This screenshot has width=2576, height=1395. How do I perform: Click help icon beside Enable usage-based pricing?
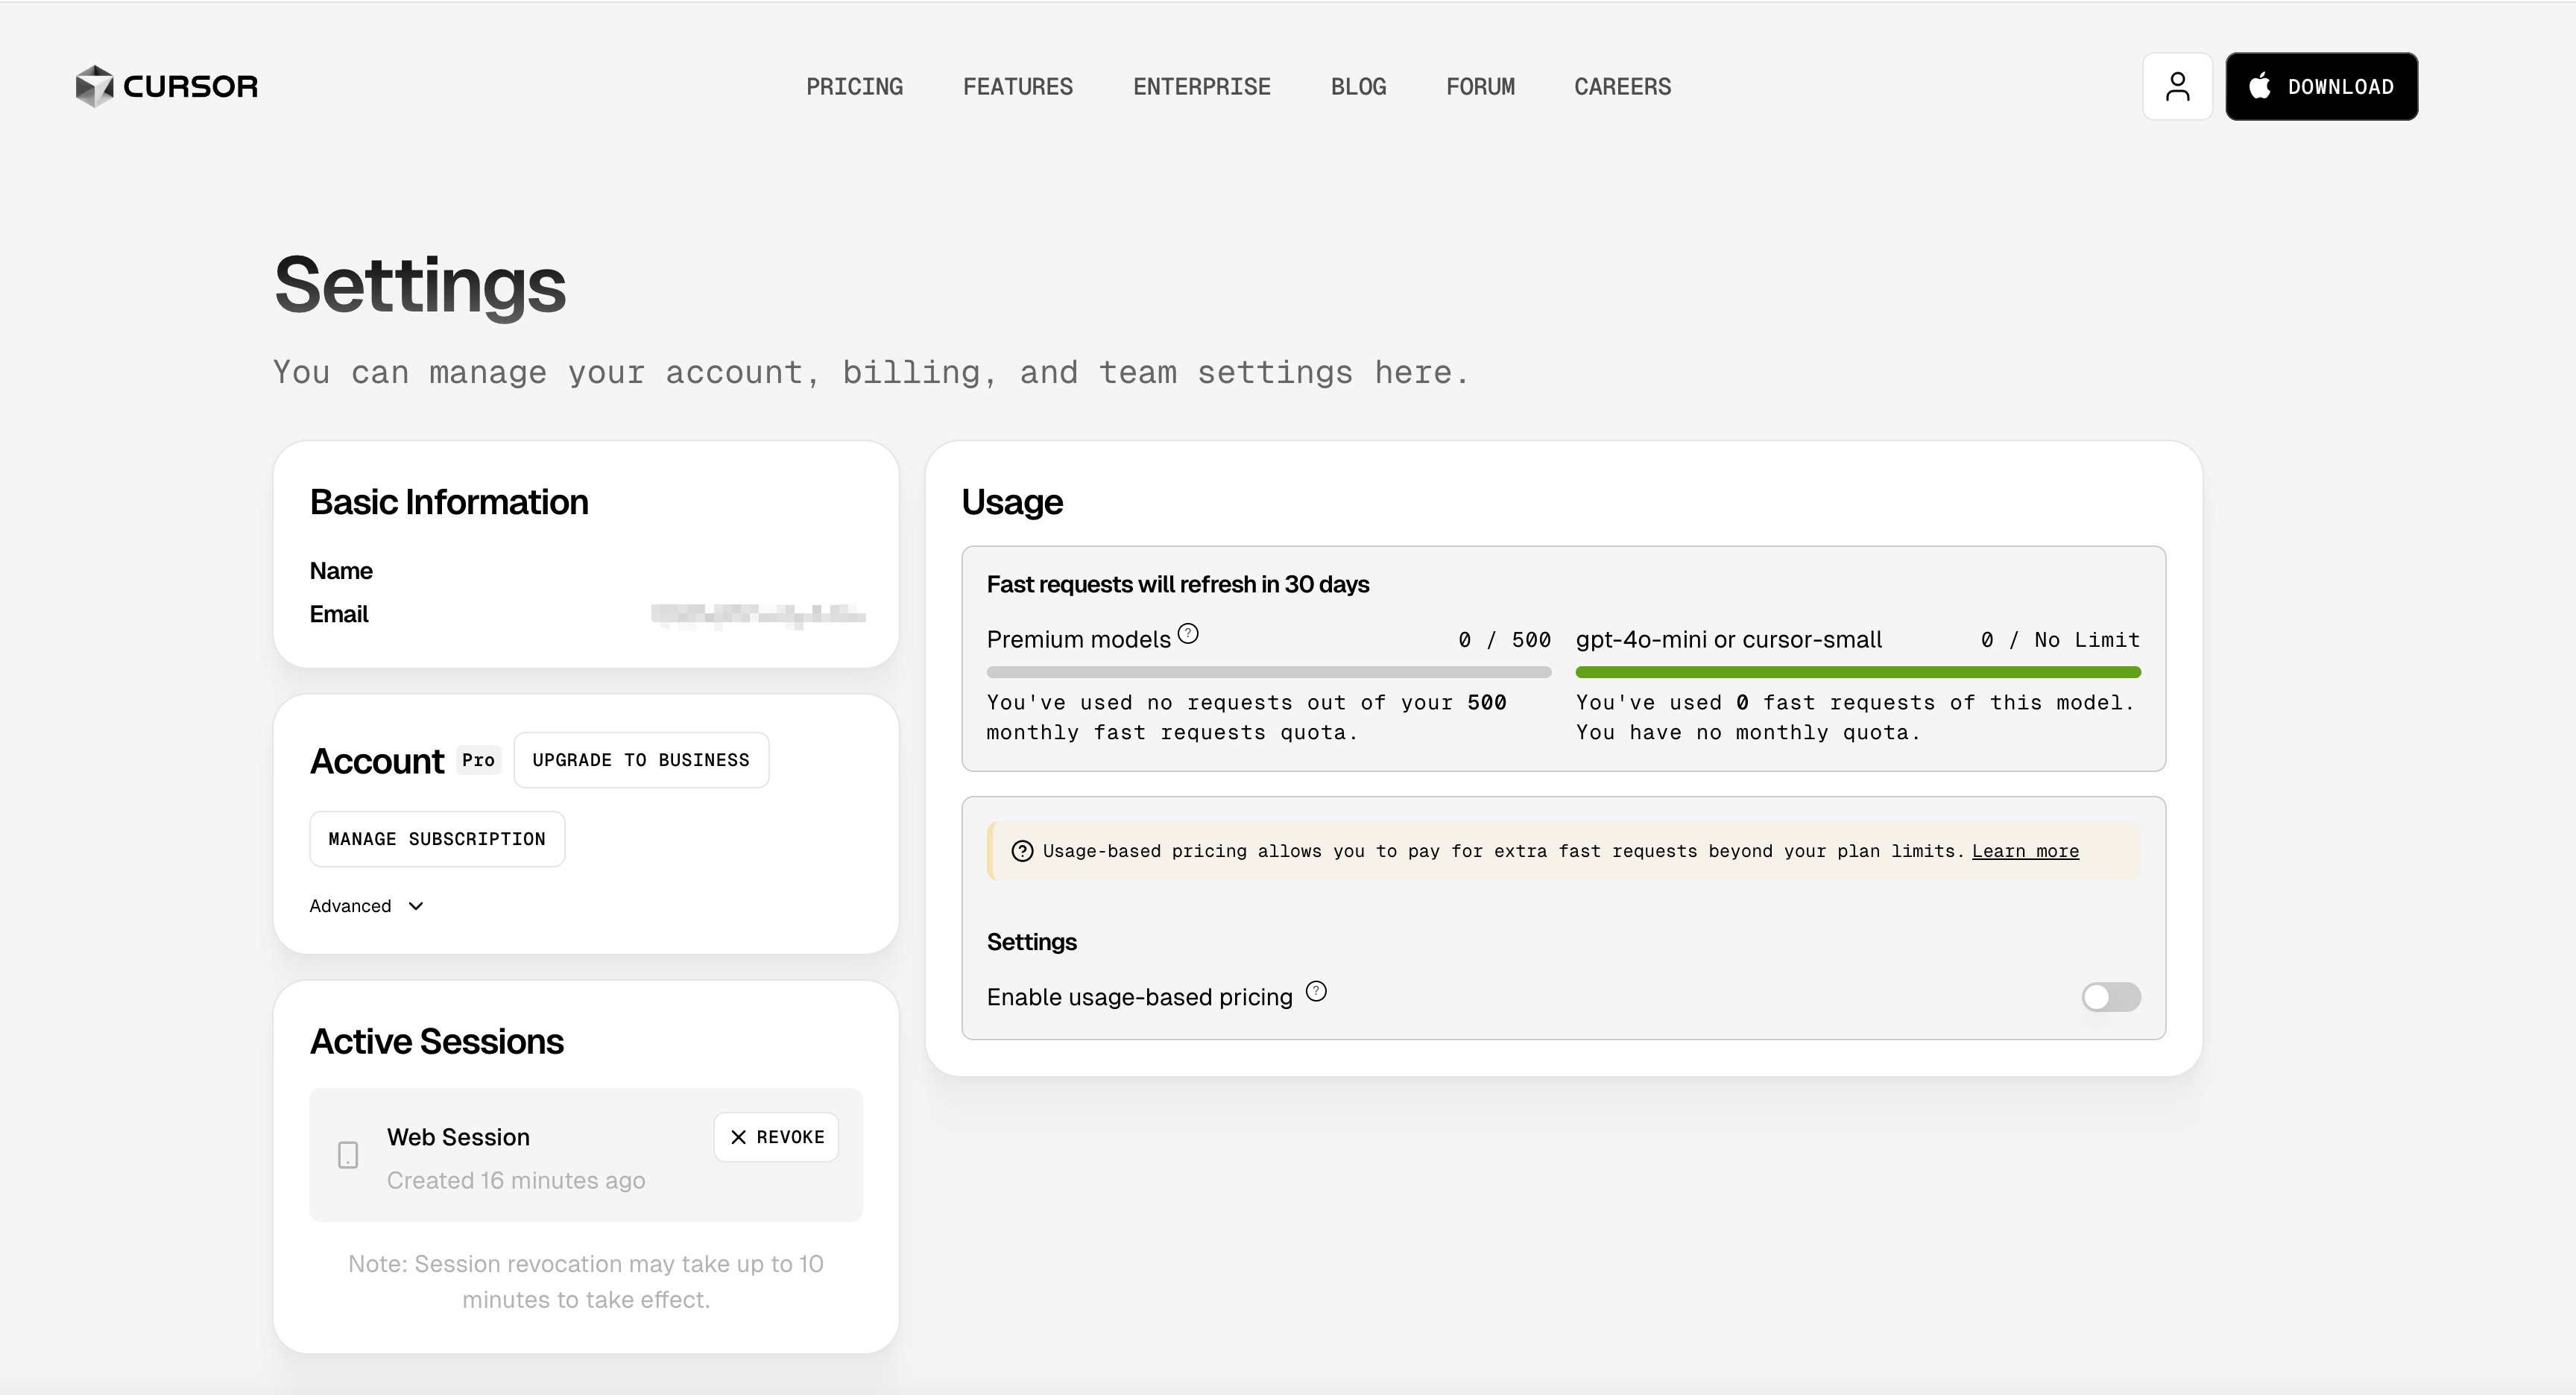[1316, 992]
